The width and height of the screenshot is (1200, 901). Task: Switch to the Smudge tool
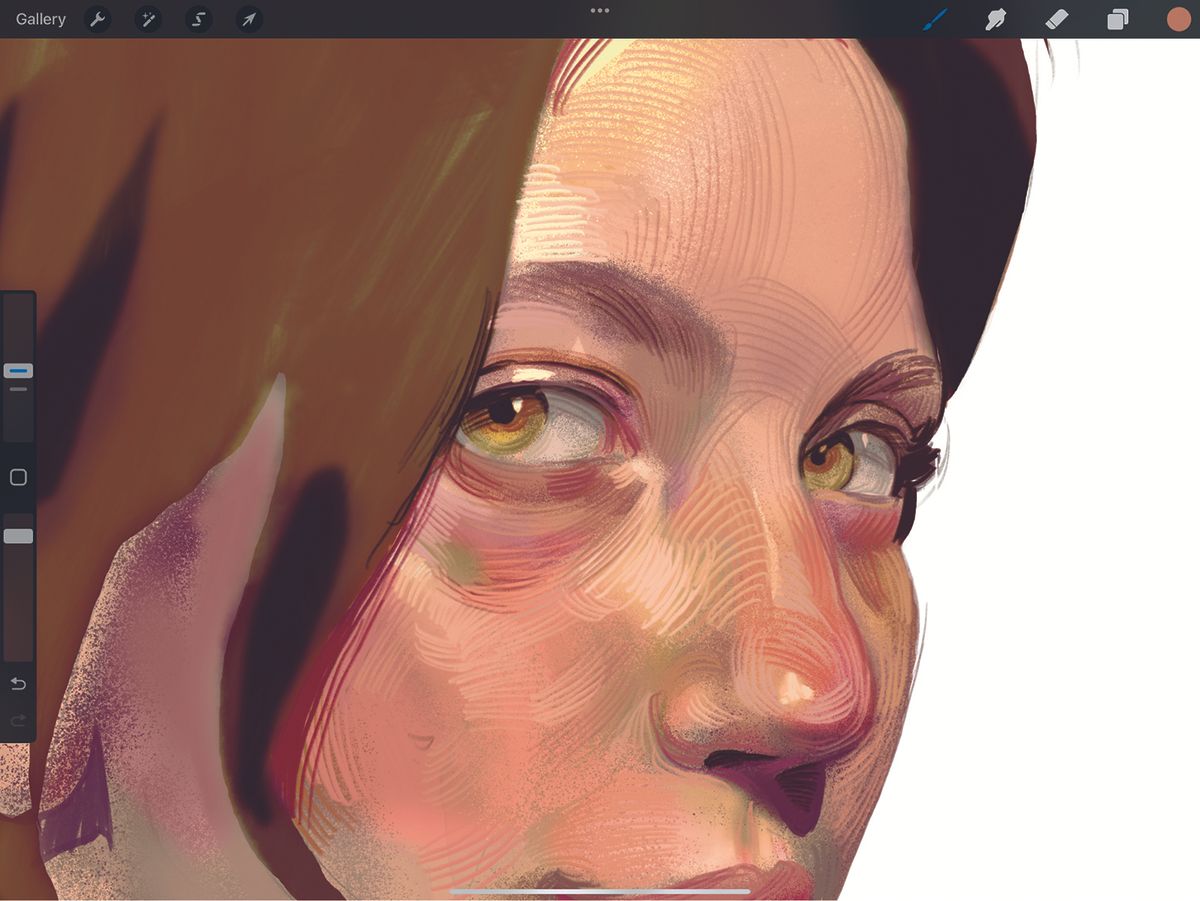pyautogui.click(x=996, y=19)
